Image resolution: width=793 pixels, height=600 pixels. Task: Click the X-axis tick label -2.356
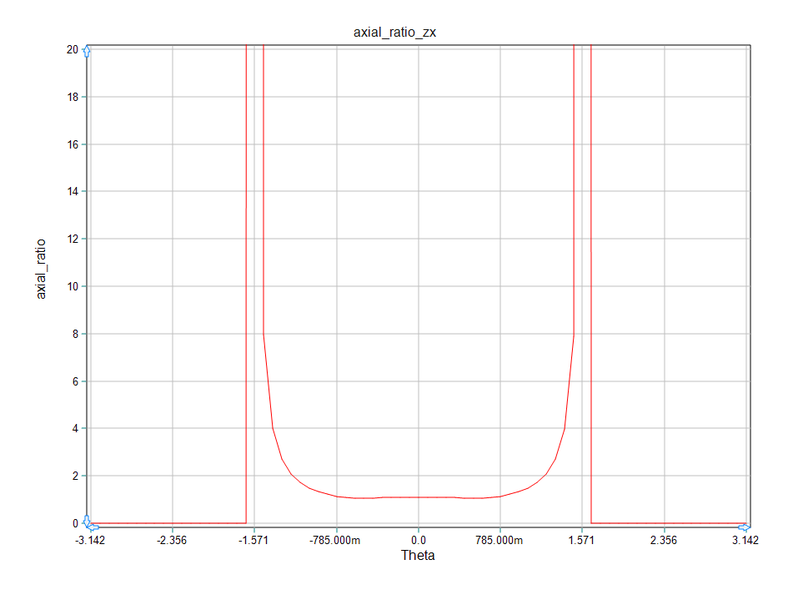pyautogui.click(x=172, y=540)
